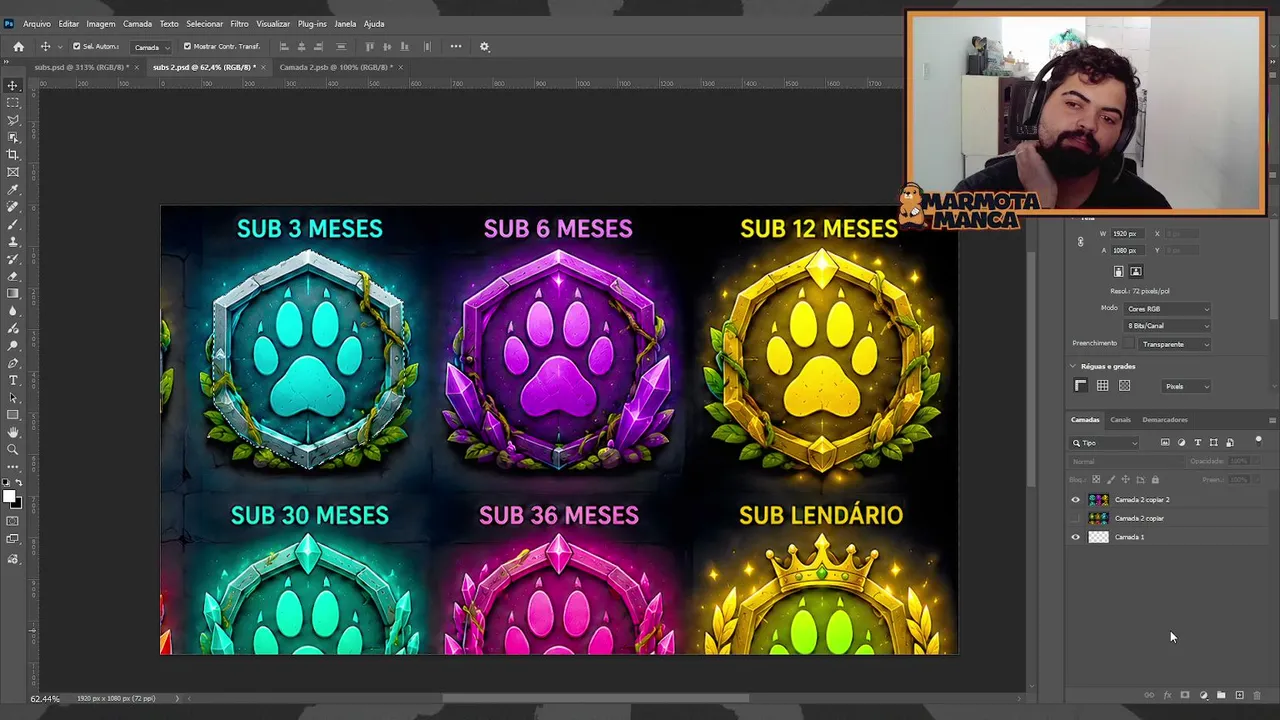This screenshot has width=1280, height=720.
Task: Delete layer with the trash icon
Action: (1257, 695)
